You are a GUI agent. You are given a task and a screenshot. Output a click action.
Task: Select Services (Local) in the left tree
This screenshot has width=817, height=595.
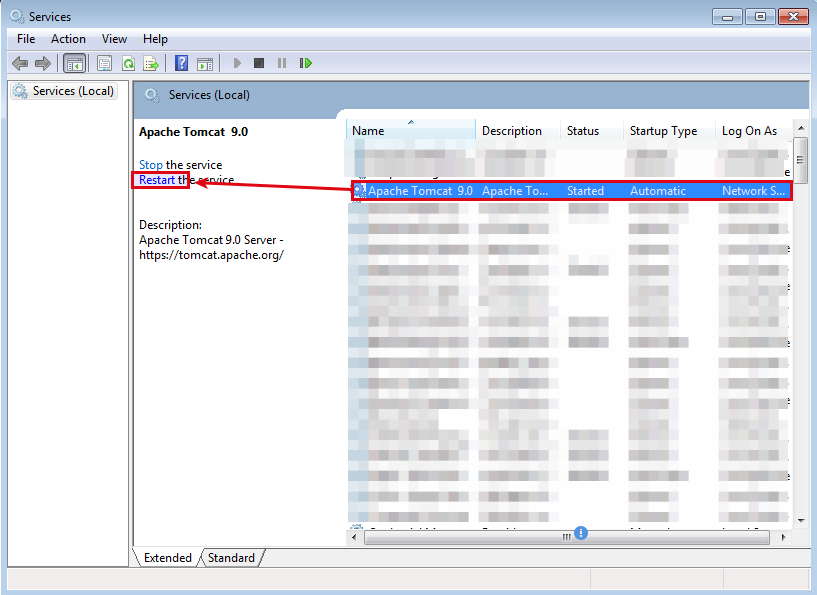pos(64,91)
